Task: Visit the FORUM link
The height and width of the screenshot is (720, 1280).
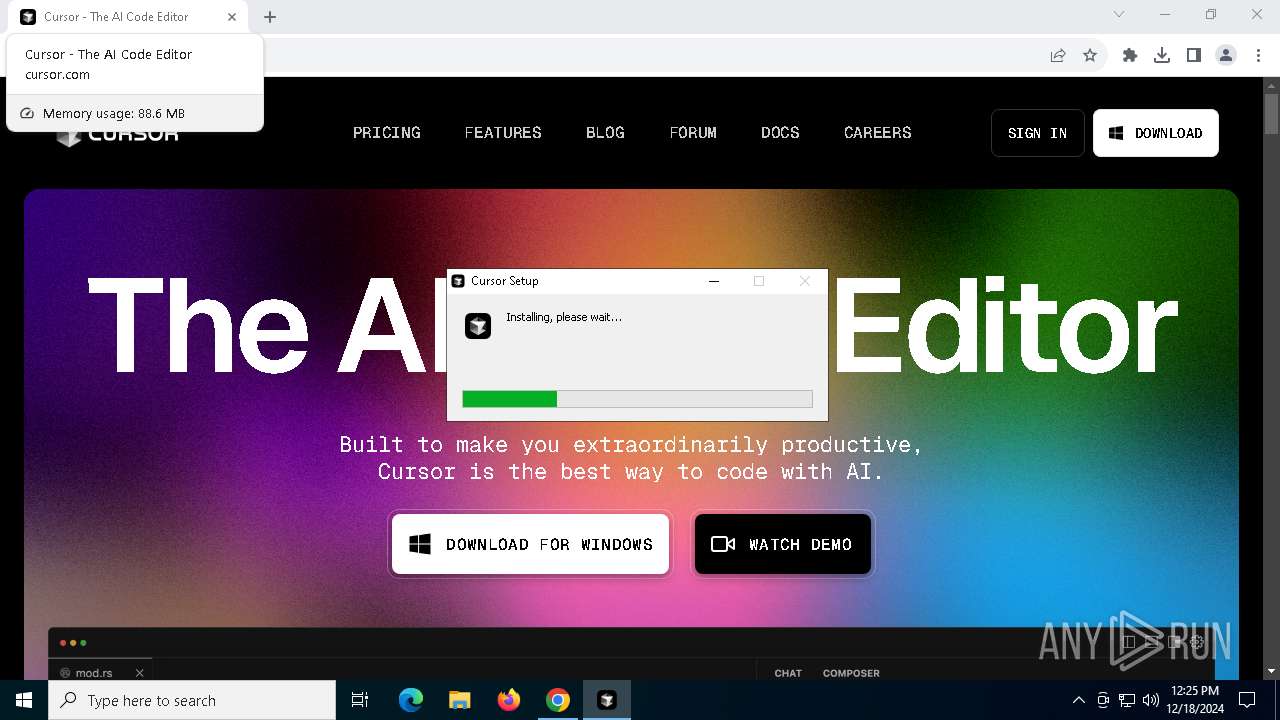Action: [693, 132]
